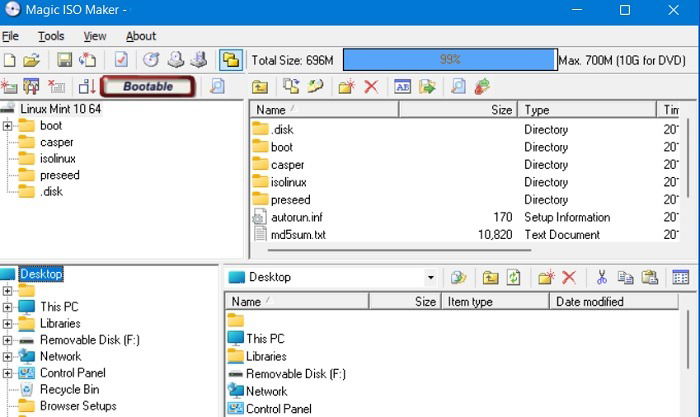
Task: Click the Paste clipboard icon
Action: (650, 278)
